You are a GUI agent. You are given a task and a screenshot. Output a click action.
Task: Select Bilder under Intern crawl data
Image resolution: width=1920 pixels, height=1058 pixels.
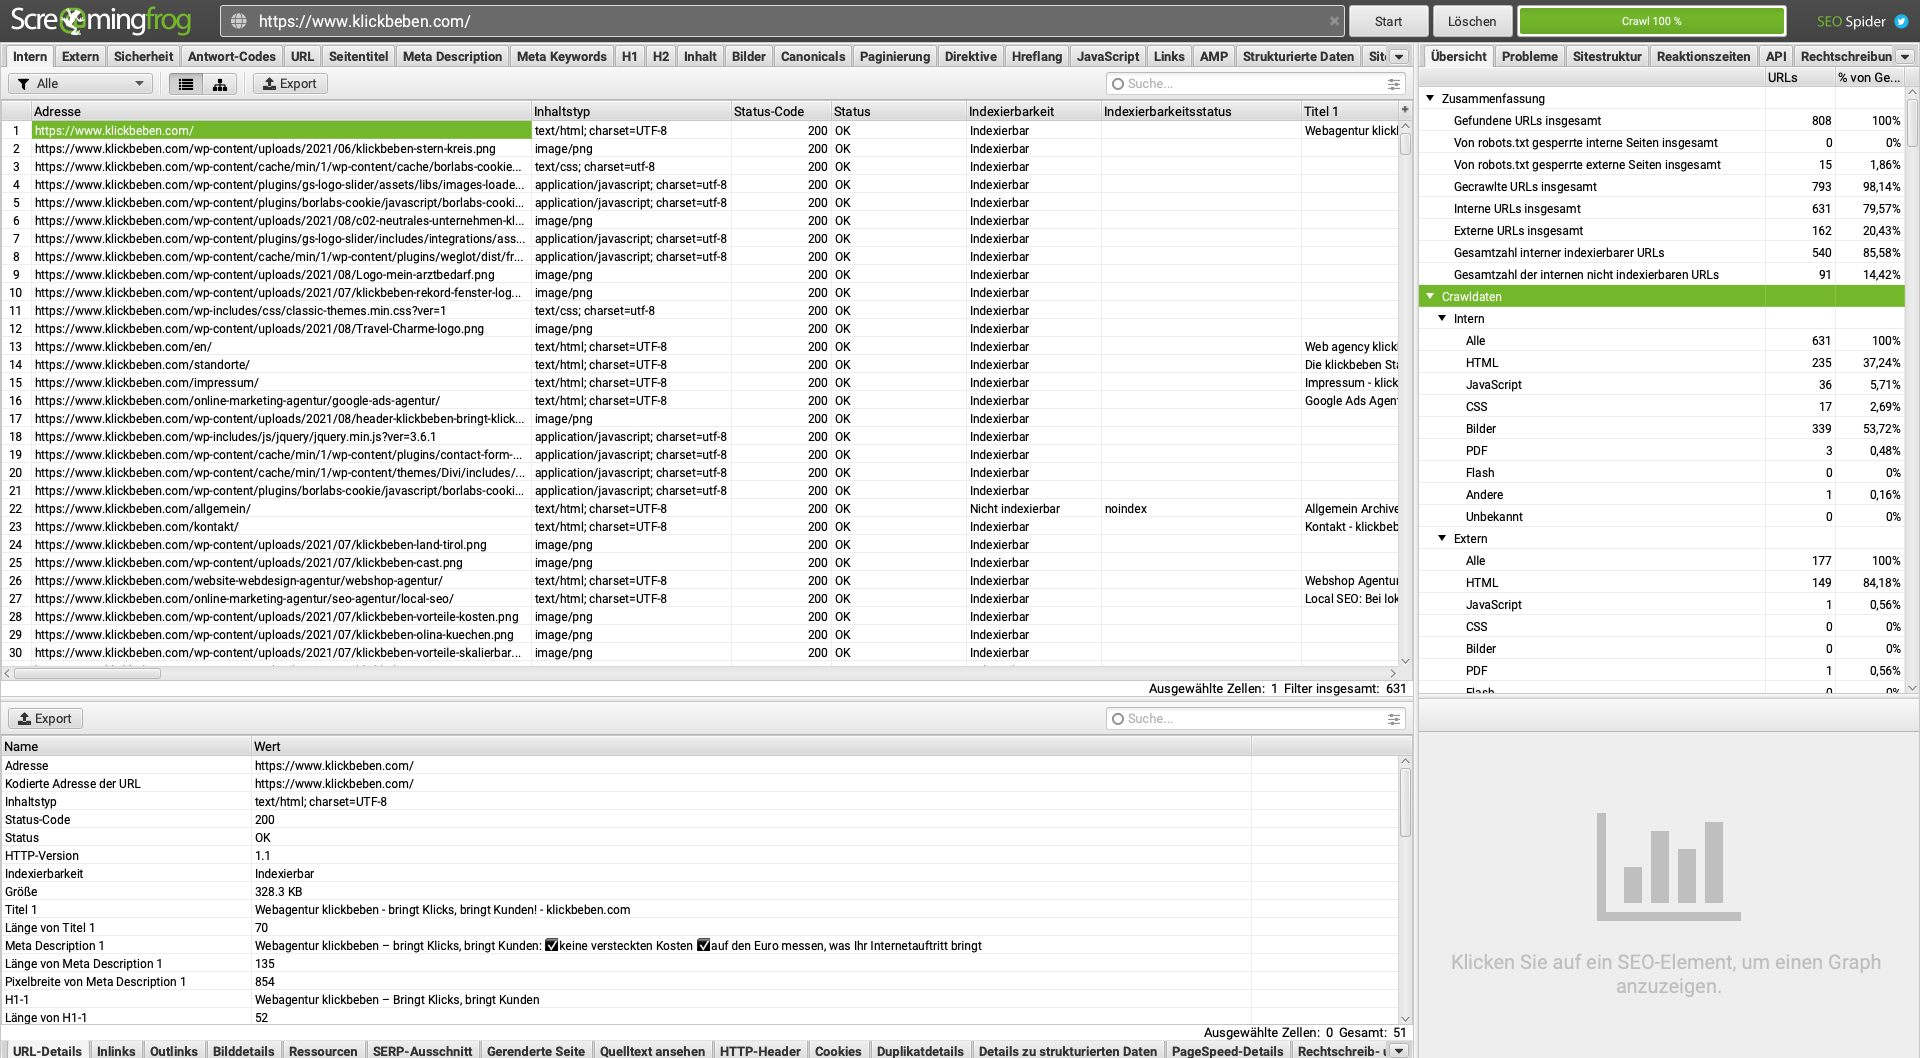point(1661,429)
